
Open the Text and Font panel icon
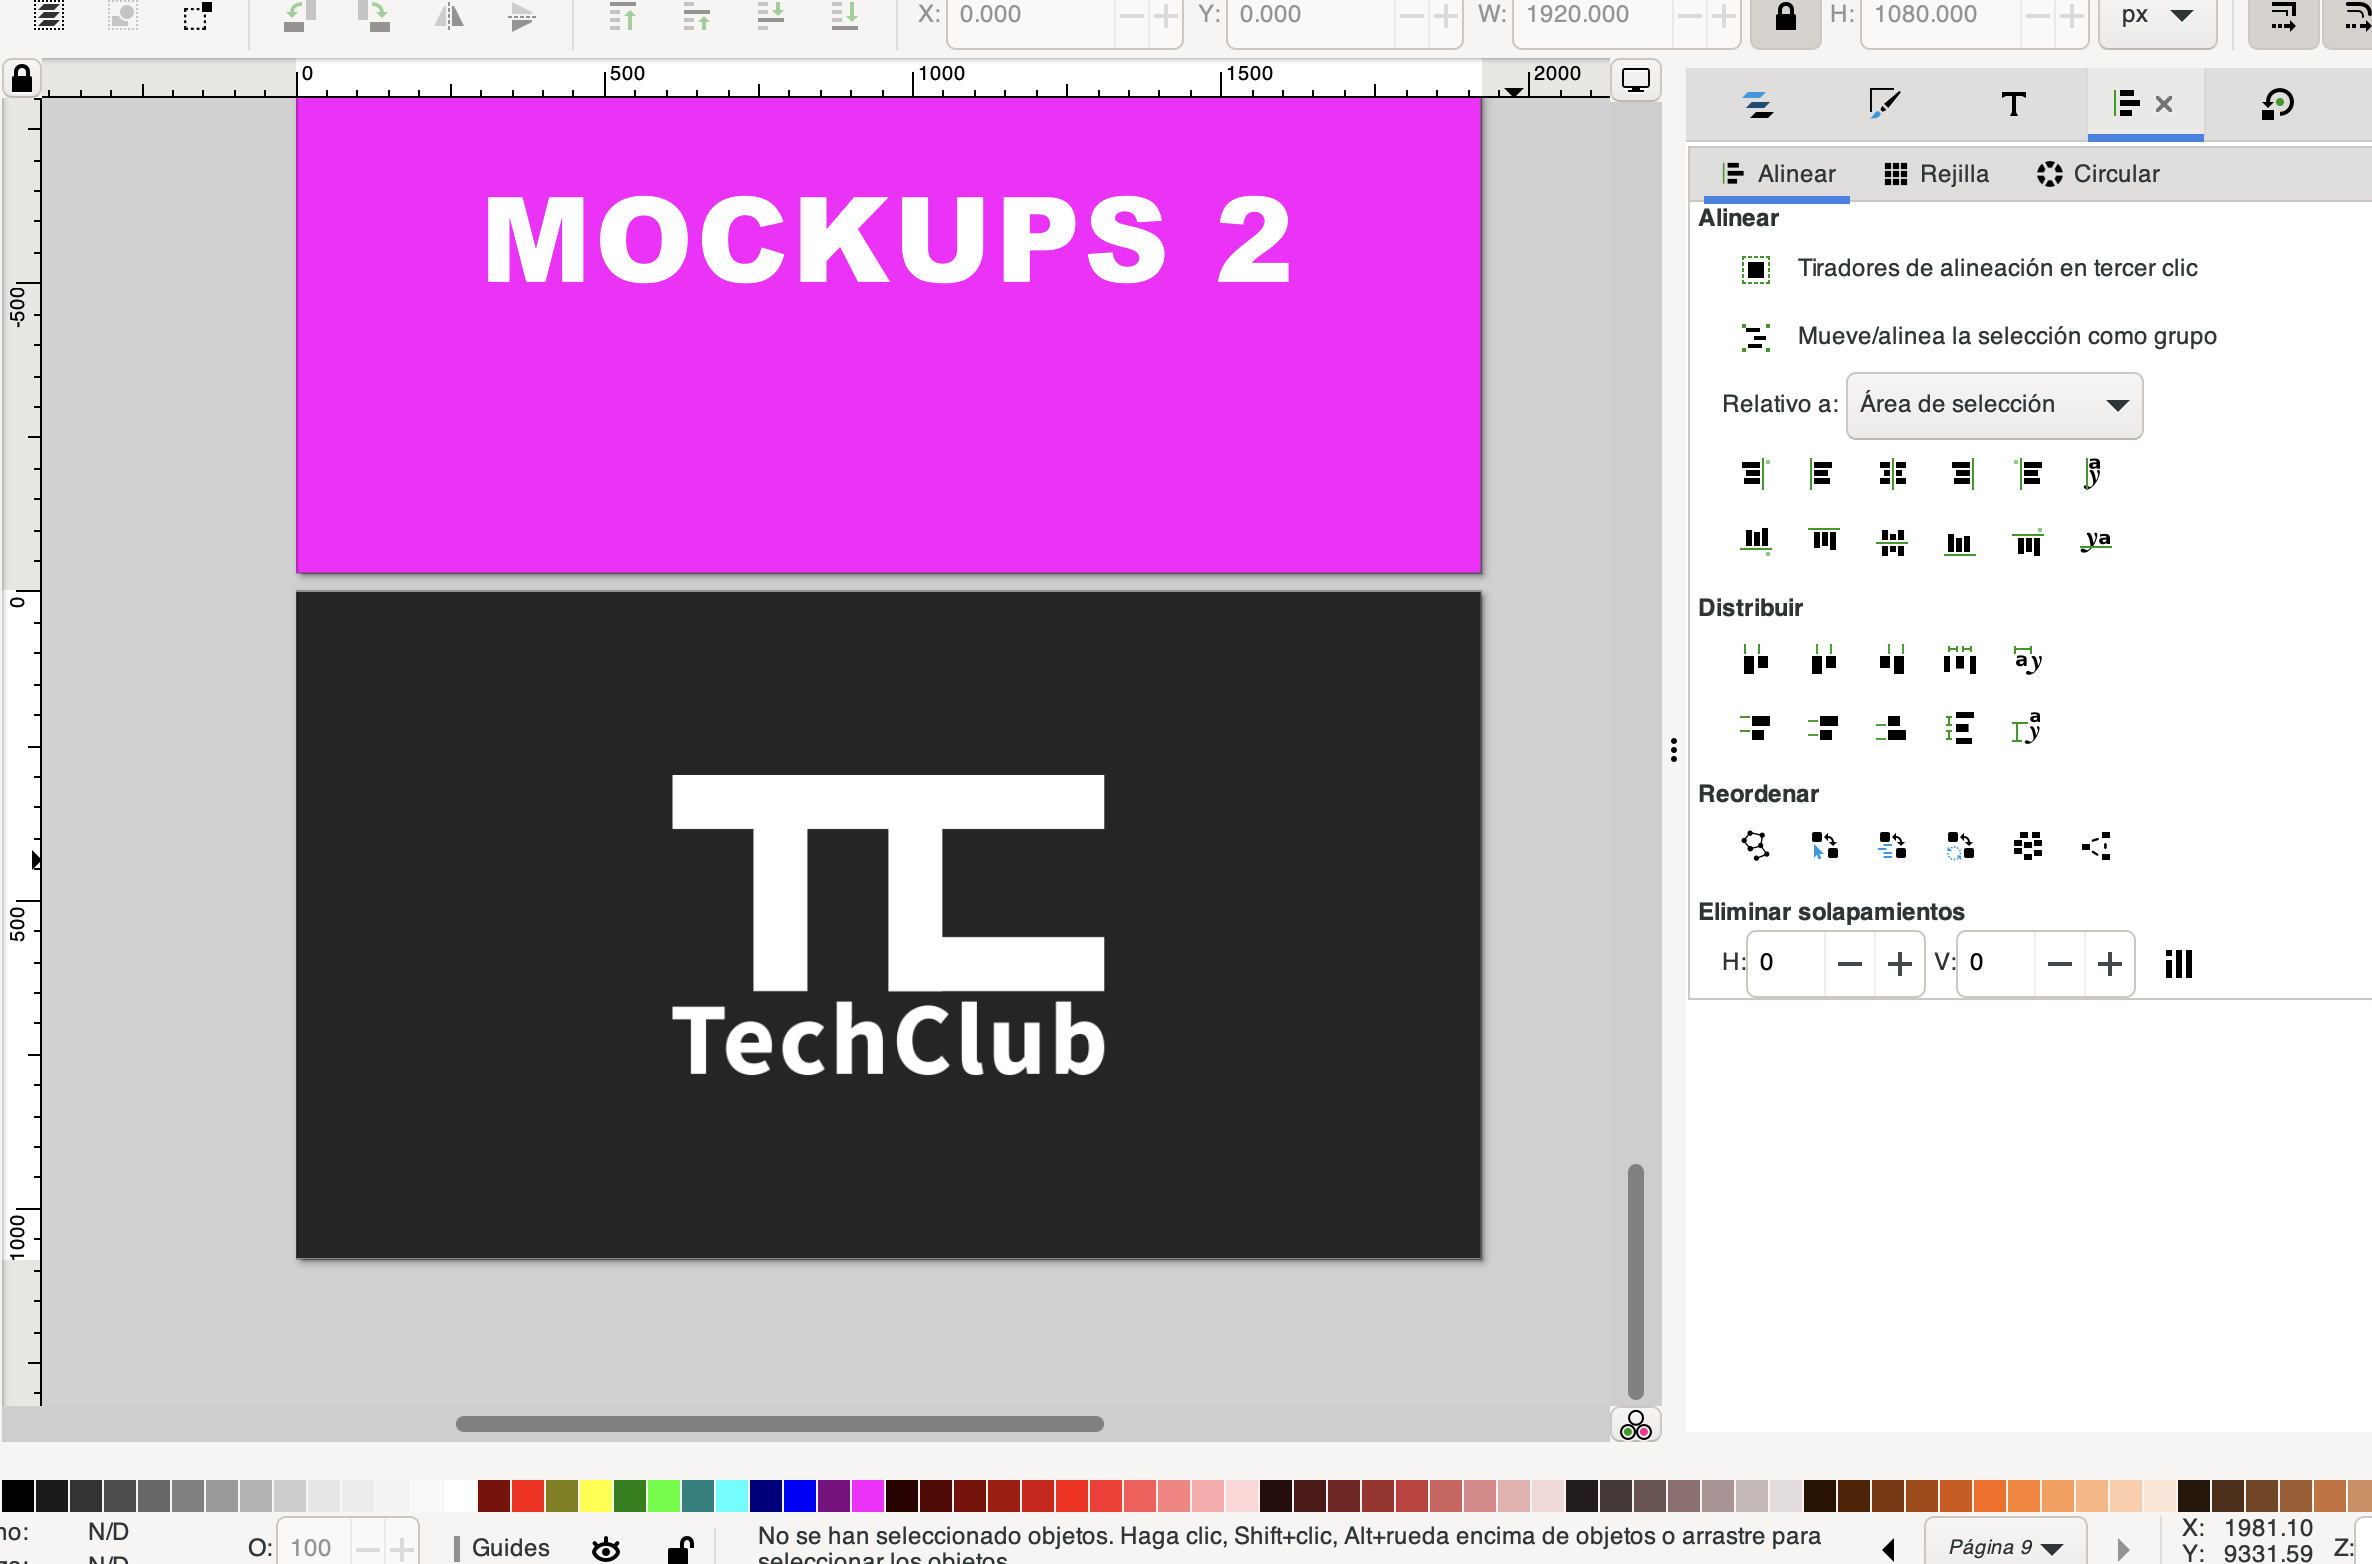point(2013,104)
